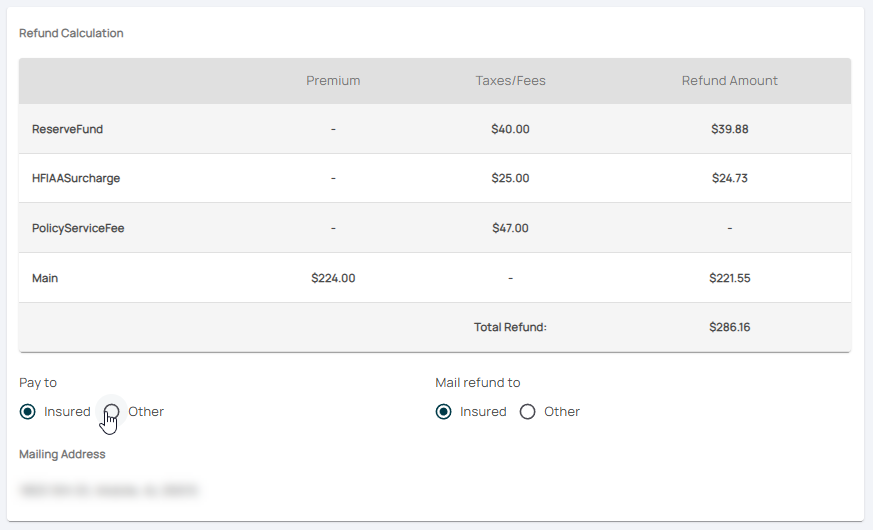Click the $39.88 refund amount
The image size is (873, 530).
pyautogui.click(x=729, y=129)
